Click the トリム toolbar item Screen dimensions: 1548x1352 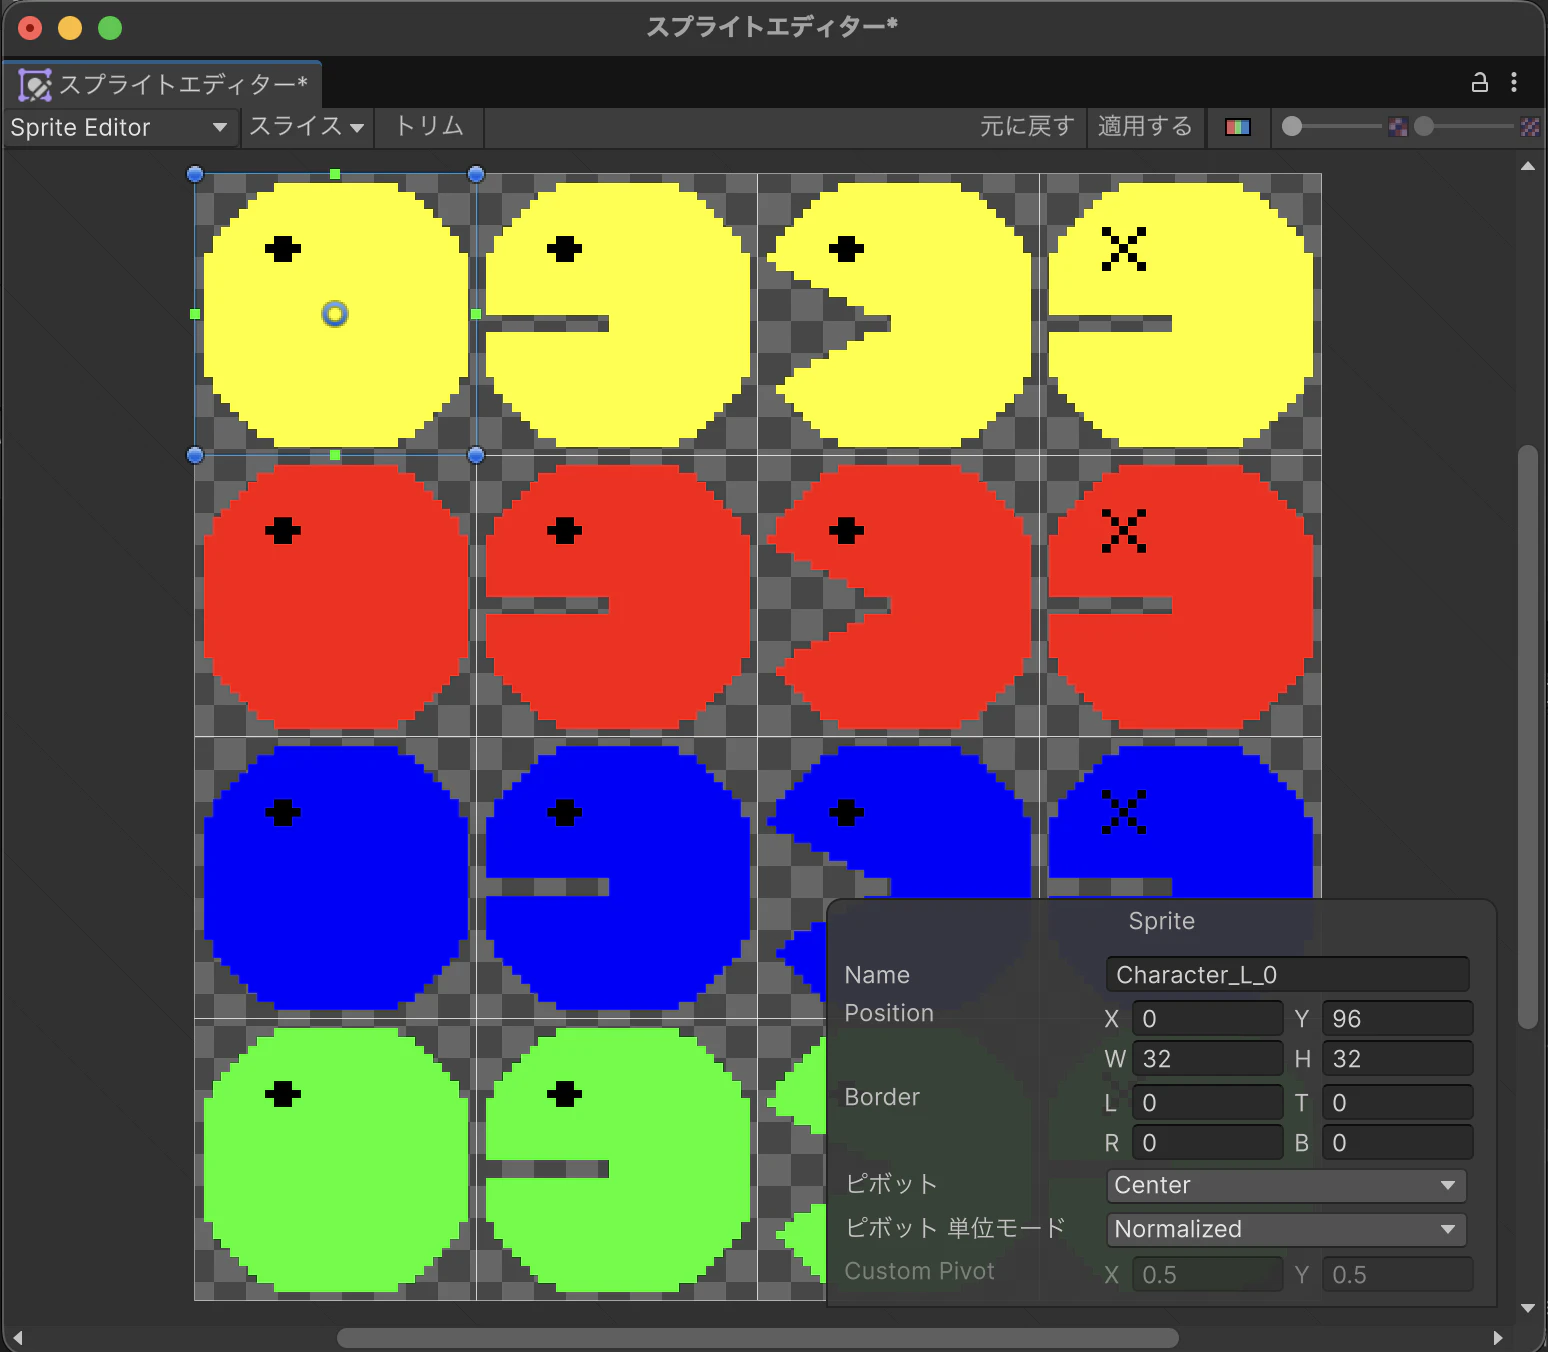(429, 128)
